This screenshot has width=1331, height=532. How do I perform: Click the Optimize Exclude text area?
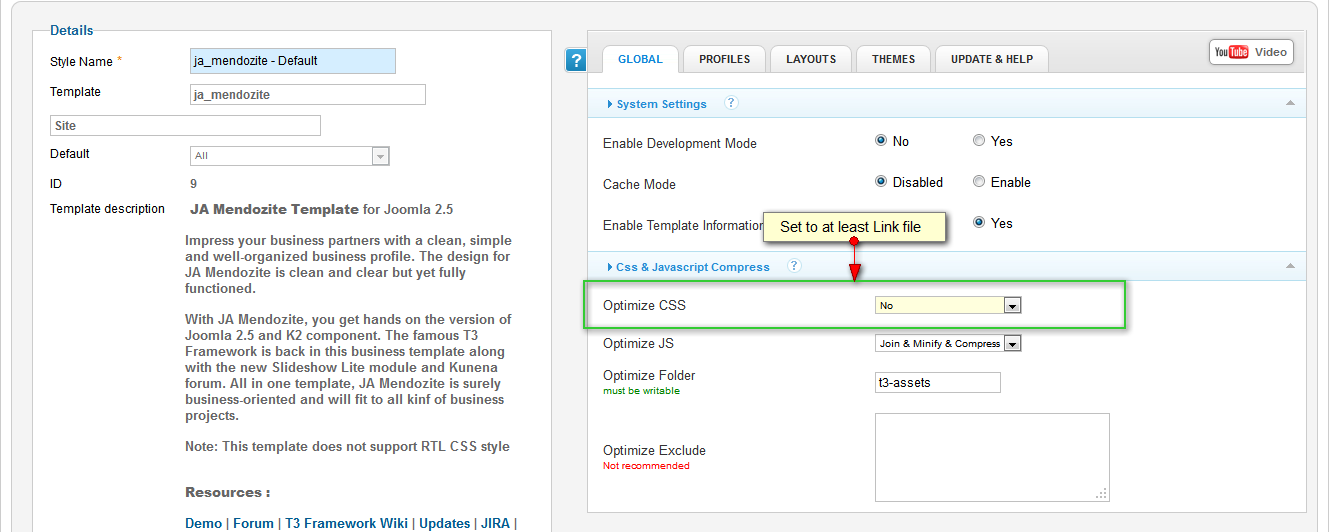point(991,457)
